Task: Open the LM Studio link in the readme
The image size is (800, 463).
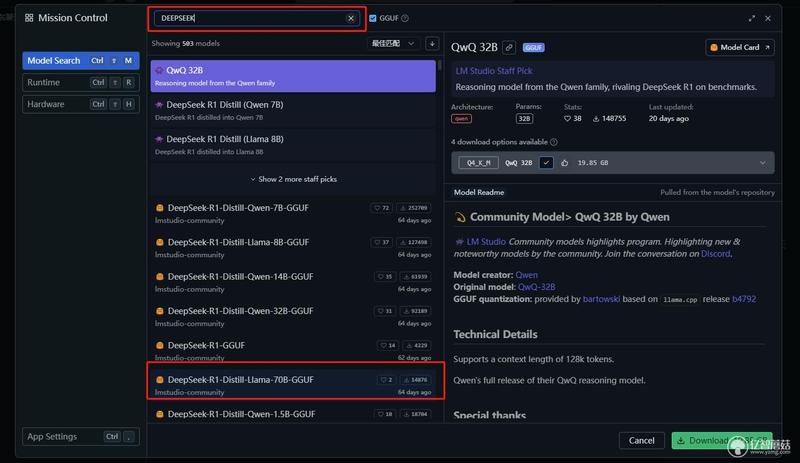Action: point(486,241)
